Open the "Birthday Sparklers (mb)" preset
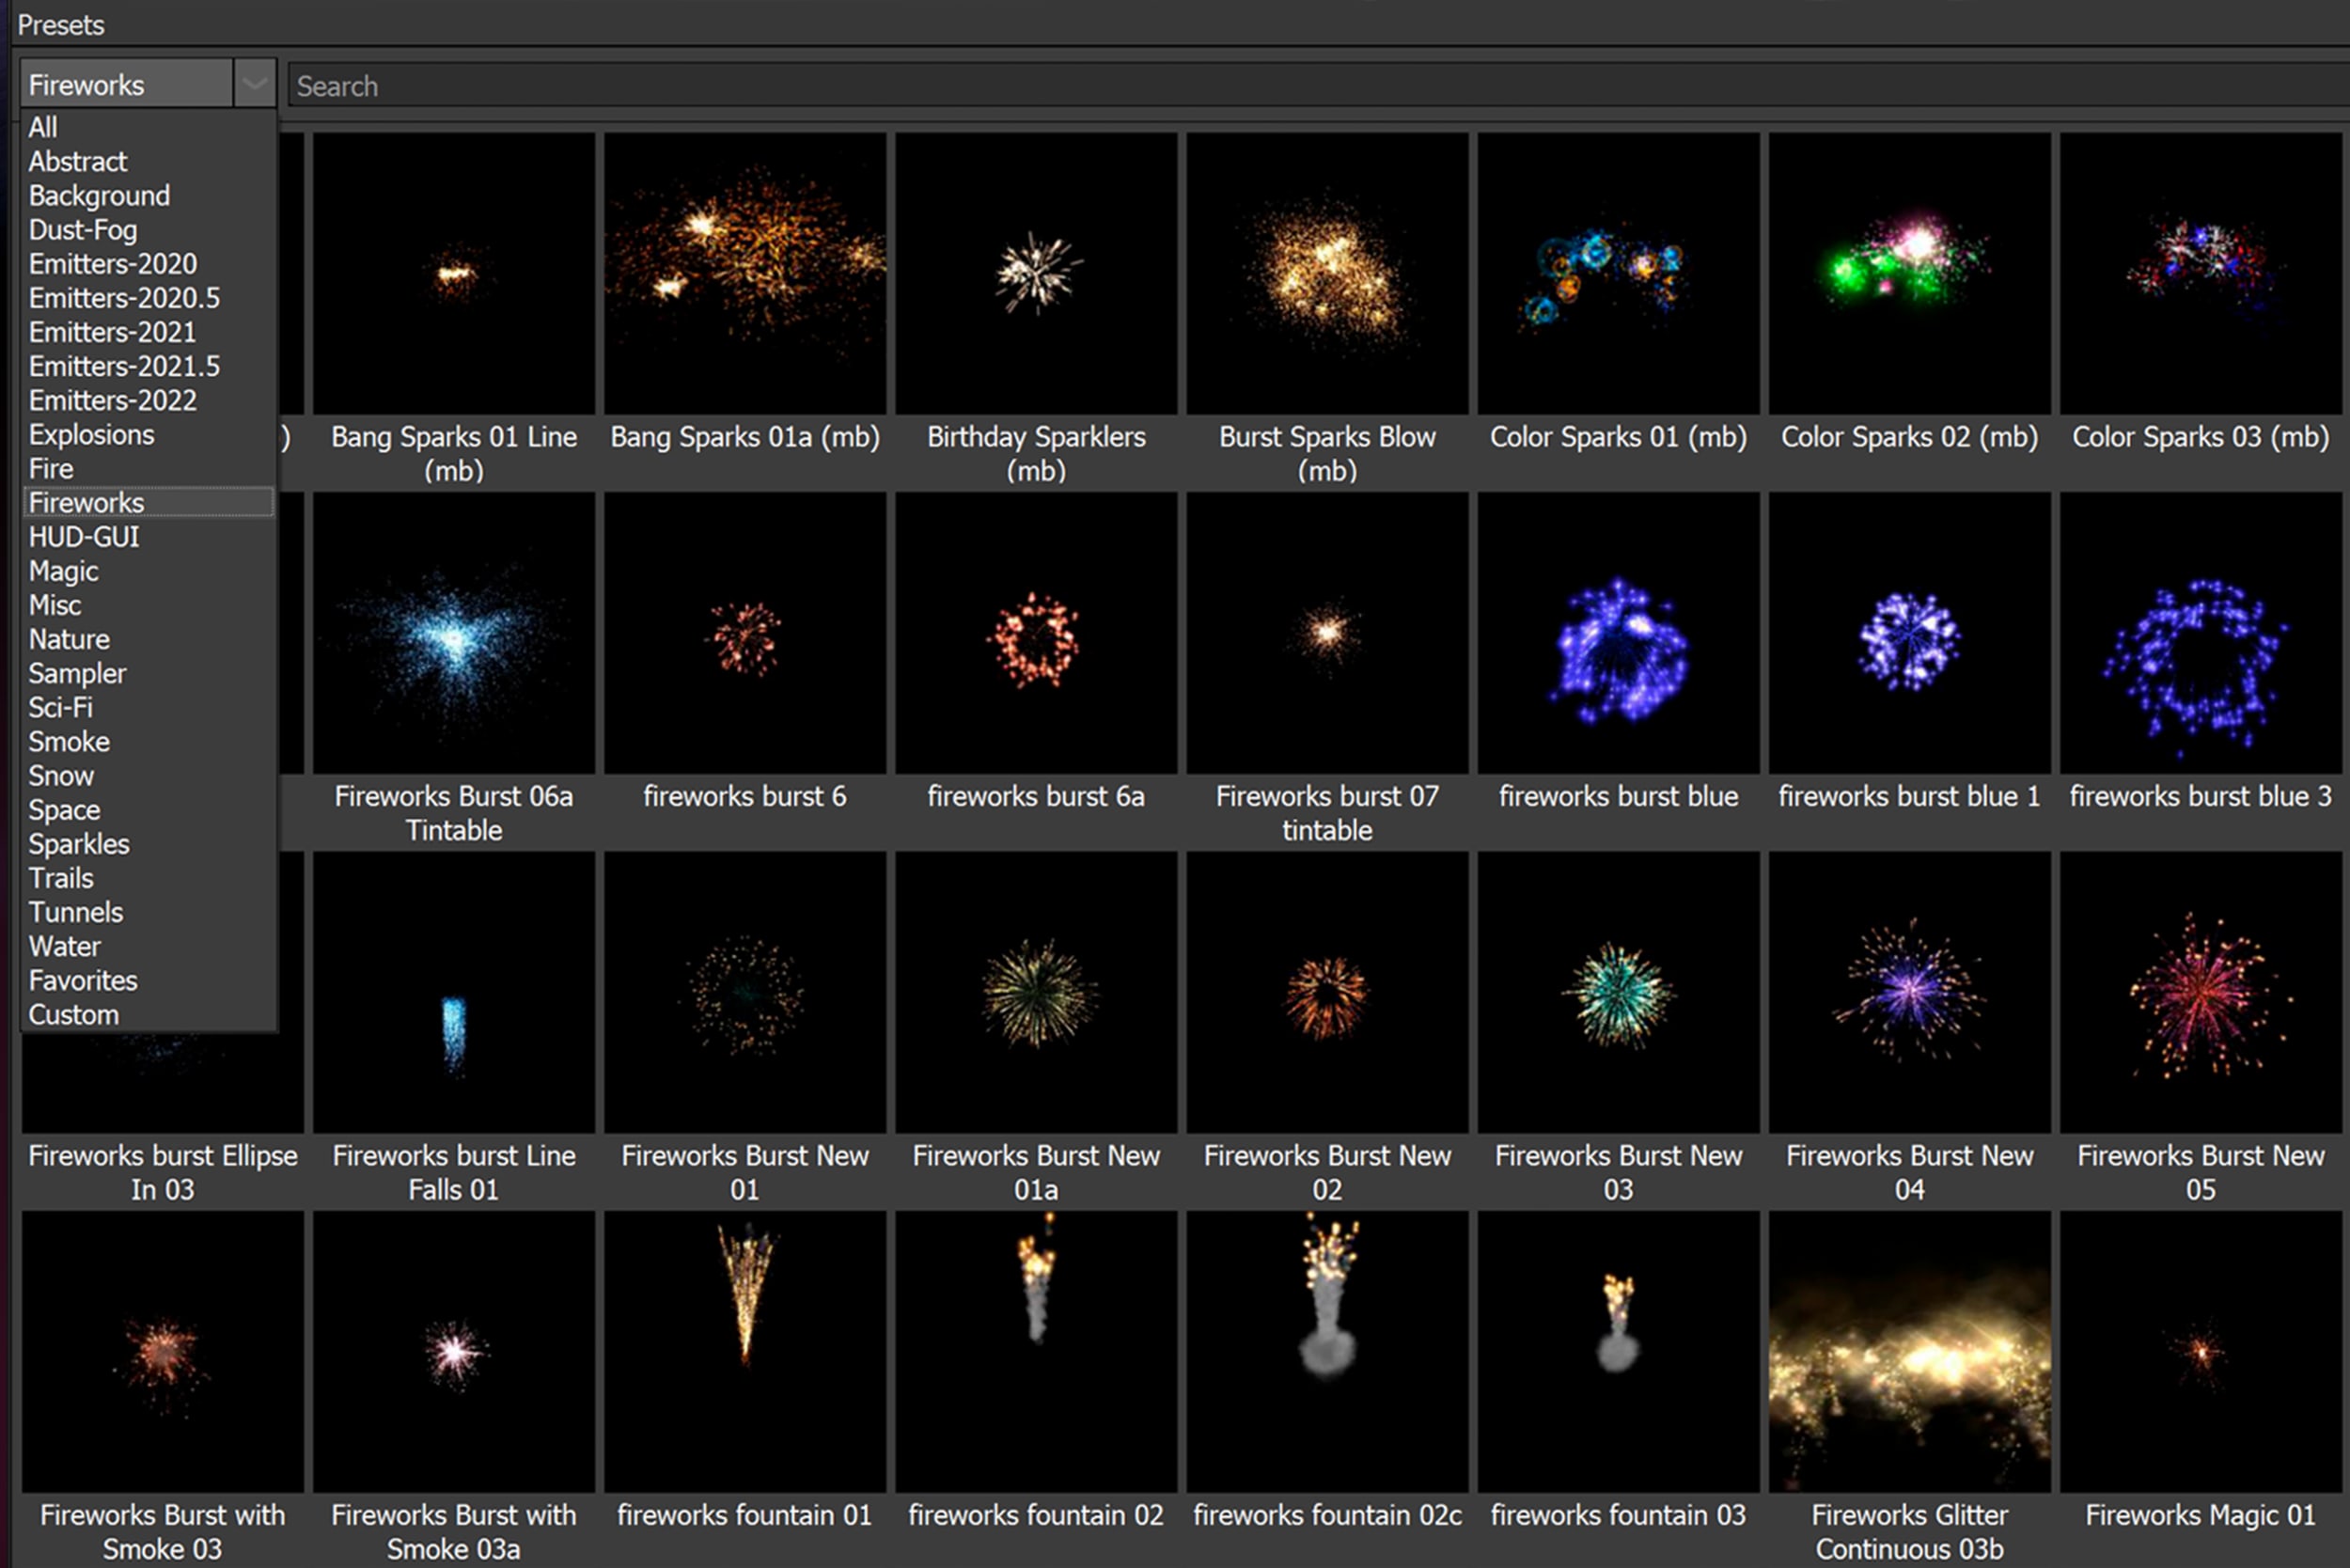 [x=1036, y=271]
